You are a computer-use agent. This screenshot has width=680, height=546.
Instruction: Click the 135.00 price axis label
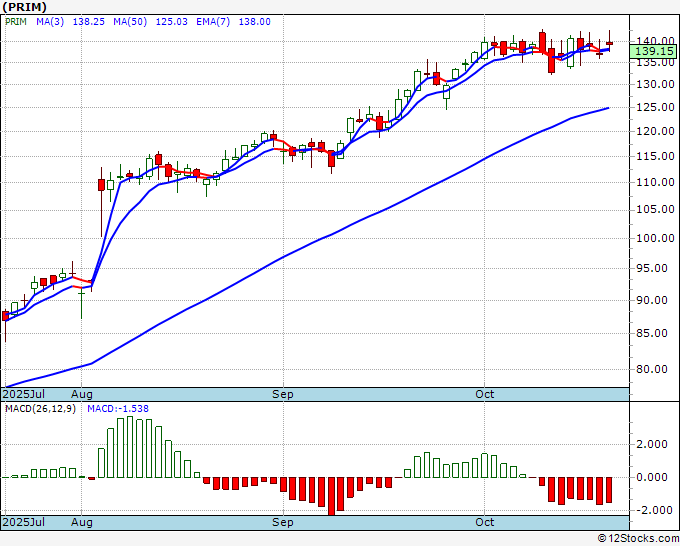(655, 62)
